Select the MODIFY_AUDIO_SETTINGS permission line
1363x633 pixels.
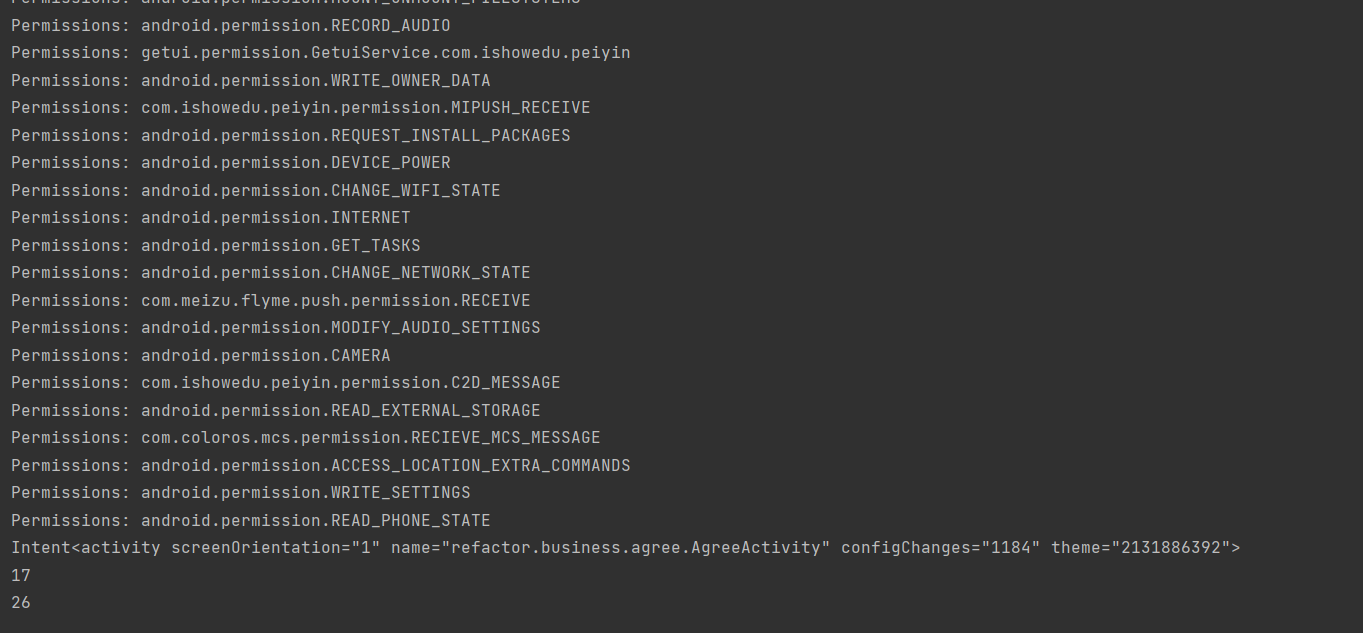click(x=276, y=327)
